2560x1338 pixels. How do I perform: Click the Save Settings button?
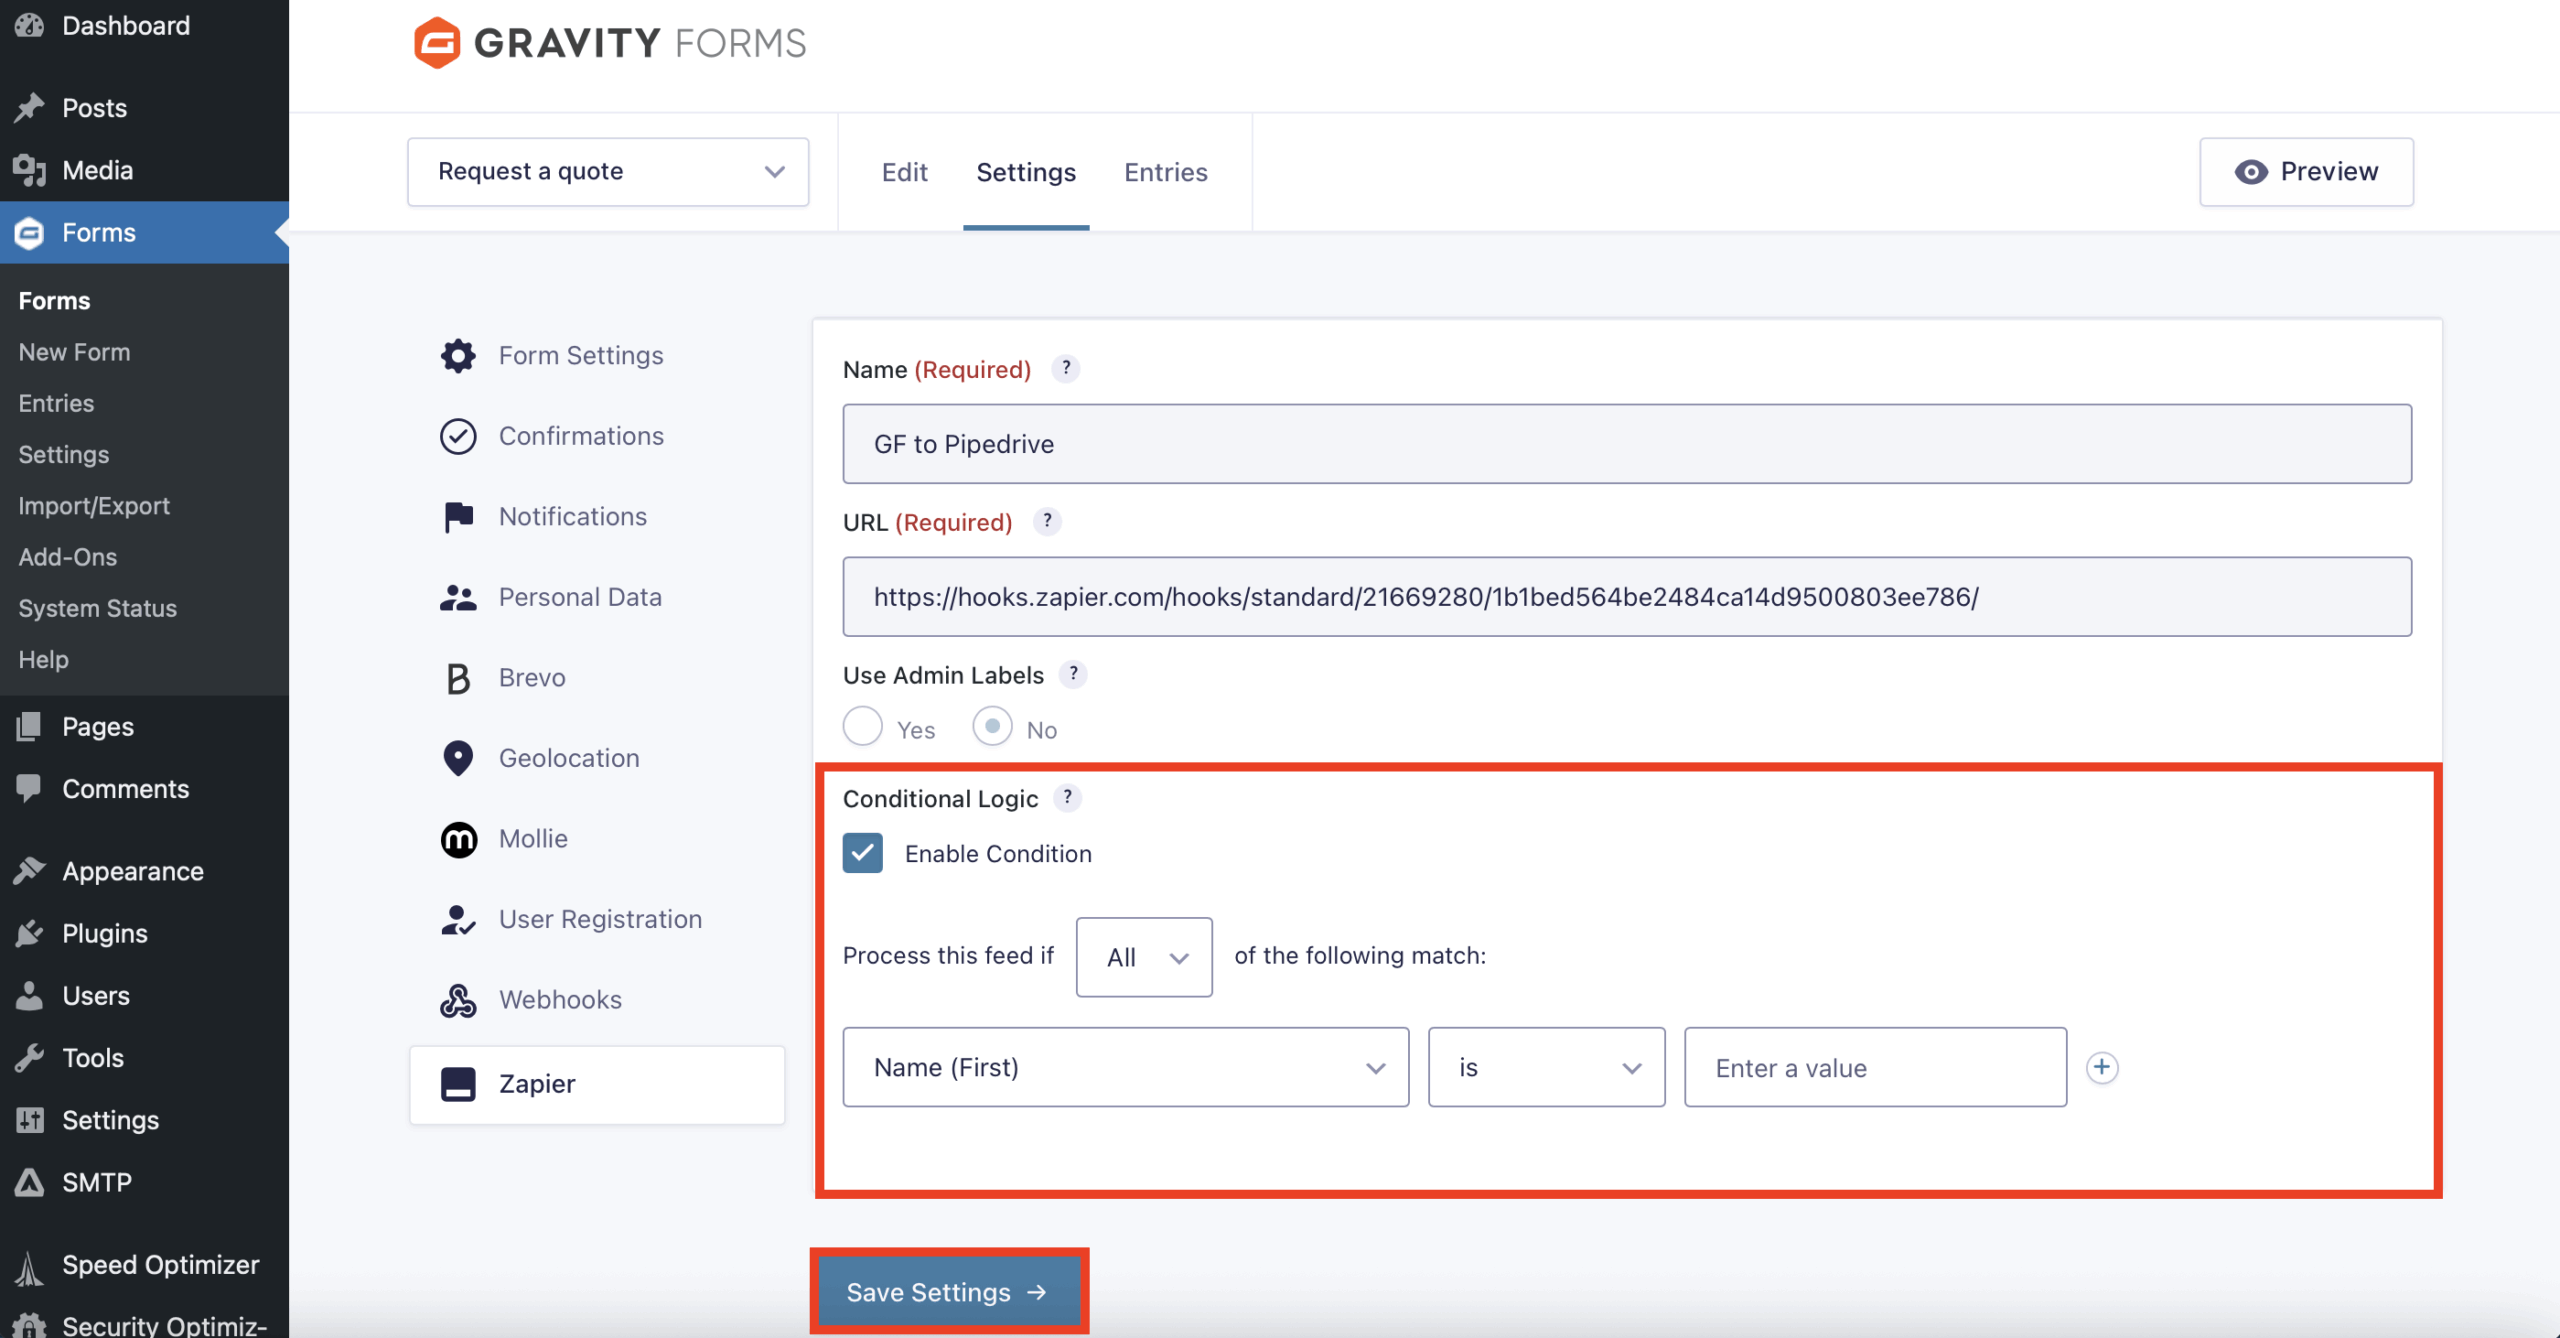coord(948,1291)
